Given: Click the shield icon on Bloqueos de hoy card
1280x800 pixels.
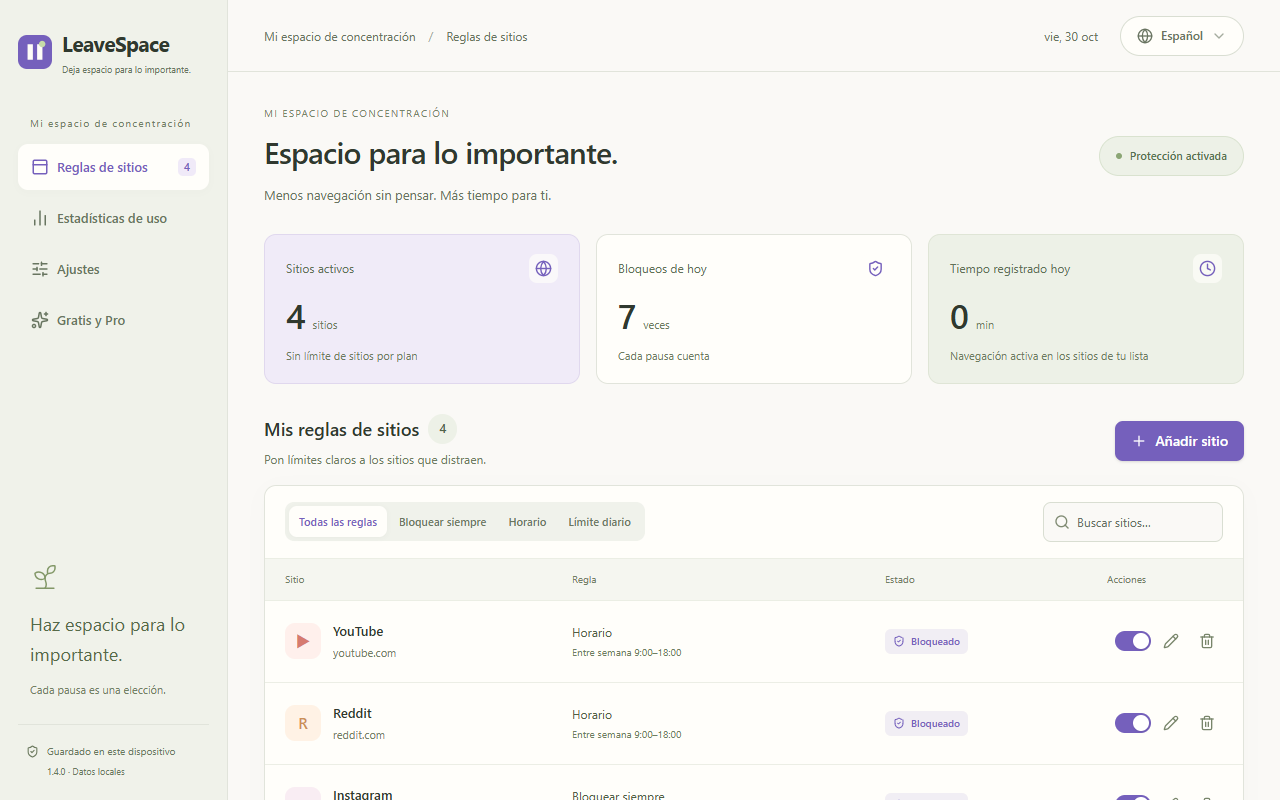Looking at the screenshot, I should coord(876,268).
